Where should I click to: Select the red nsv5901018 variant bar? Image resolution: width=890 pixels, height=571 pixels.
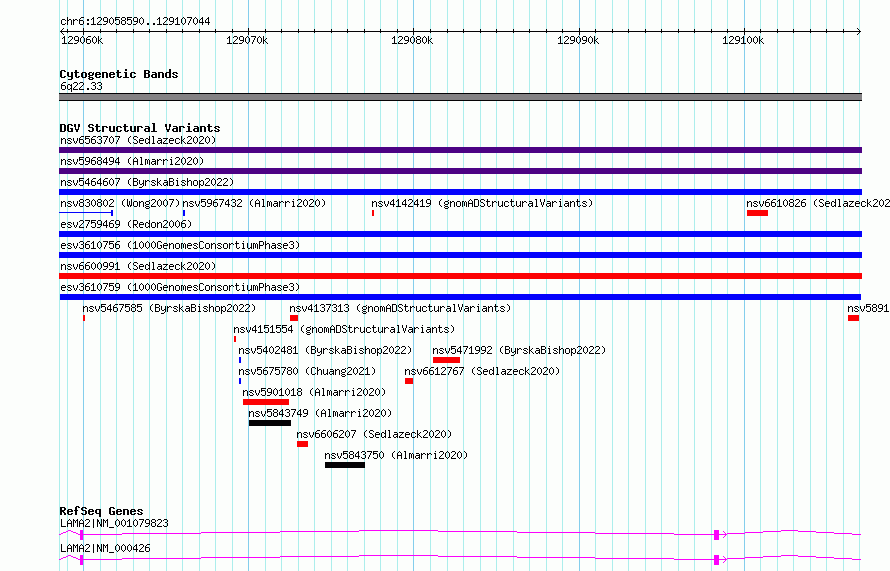point(266,402)
